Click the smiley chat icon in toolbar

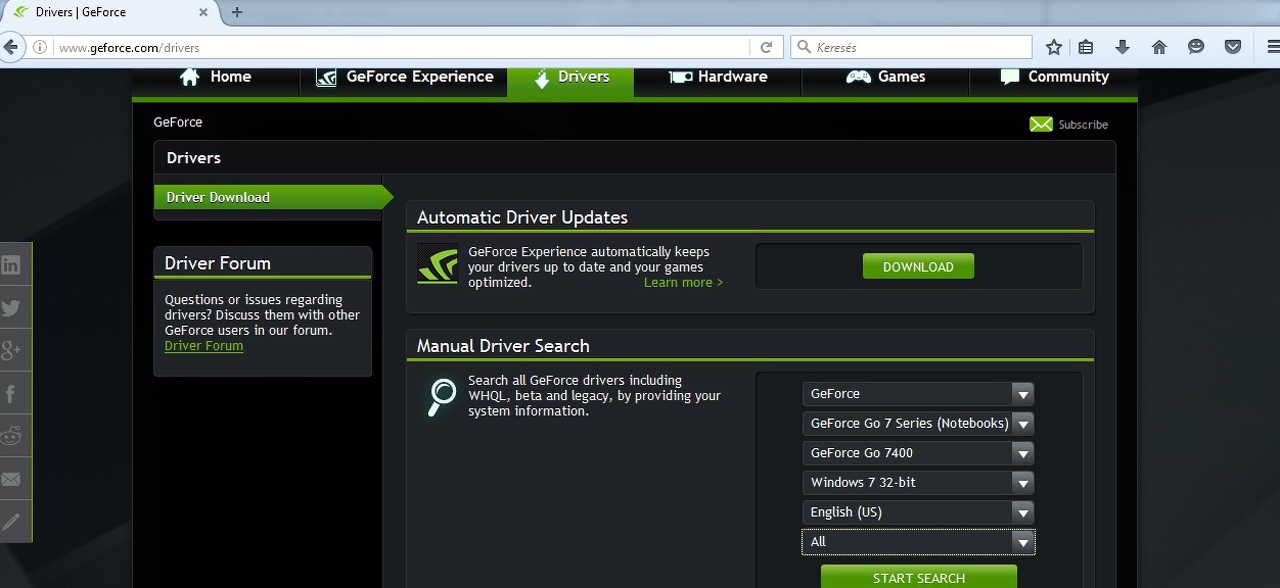coord(1196,47)
